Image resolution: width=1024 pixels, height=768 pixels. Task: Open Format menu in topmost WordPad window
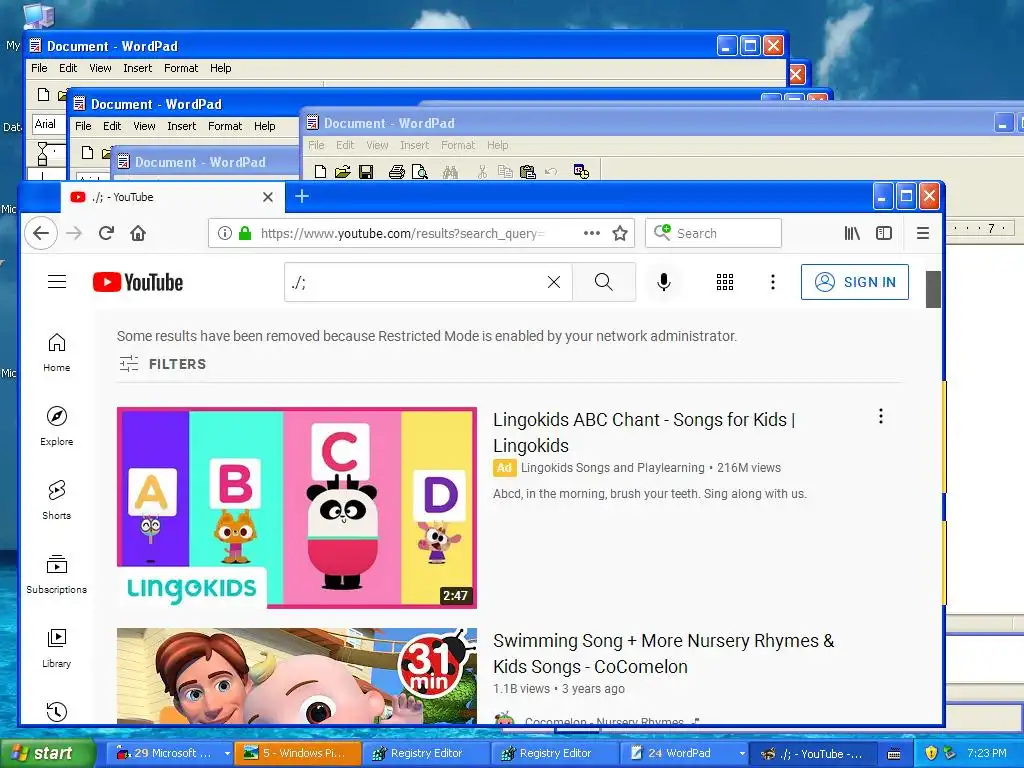[x=181, y=68]
